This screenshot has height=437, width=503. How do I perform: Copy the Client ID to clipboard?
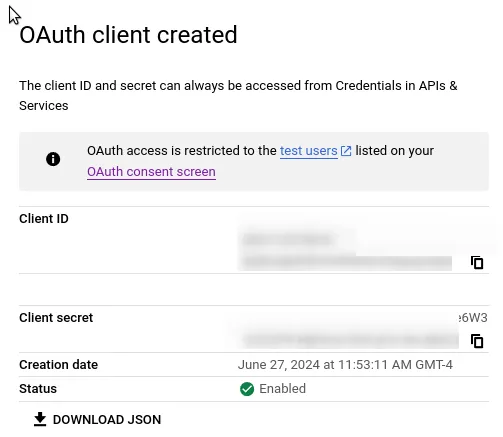[477, 263]
